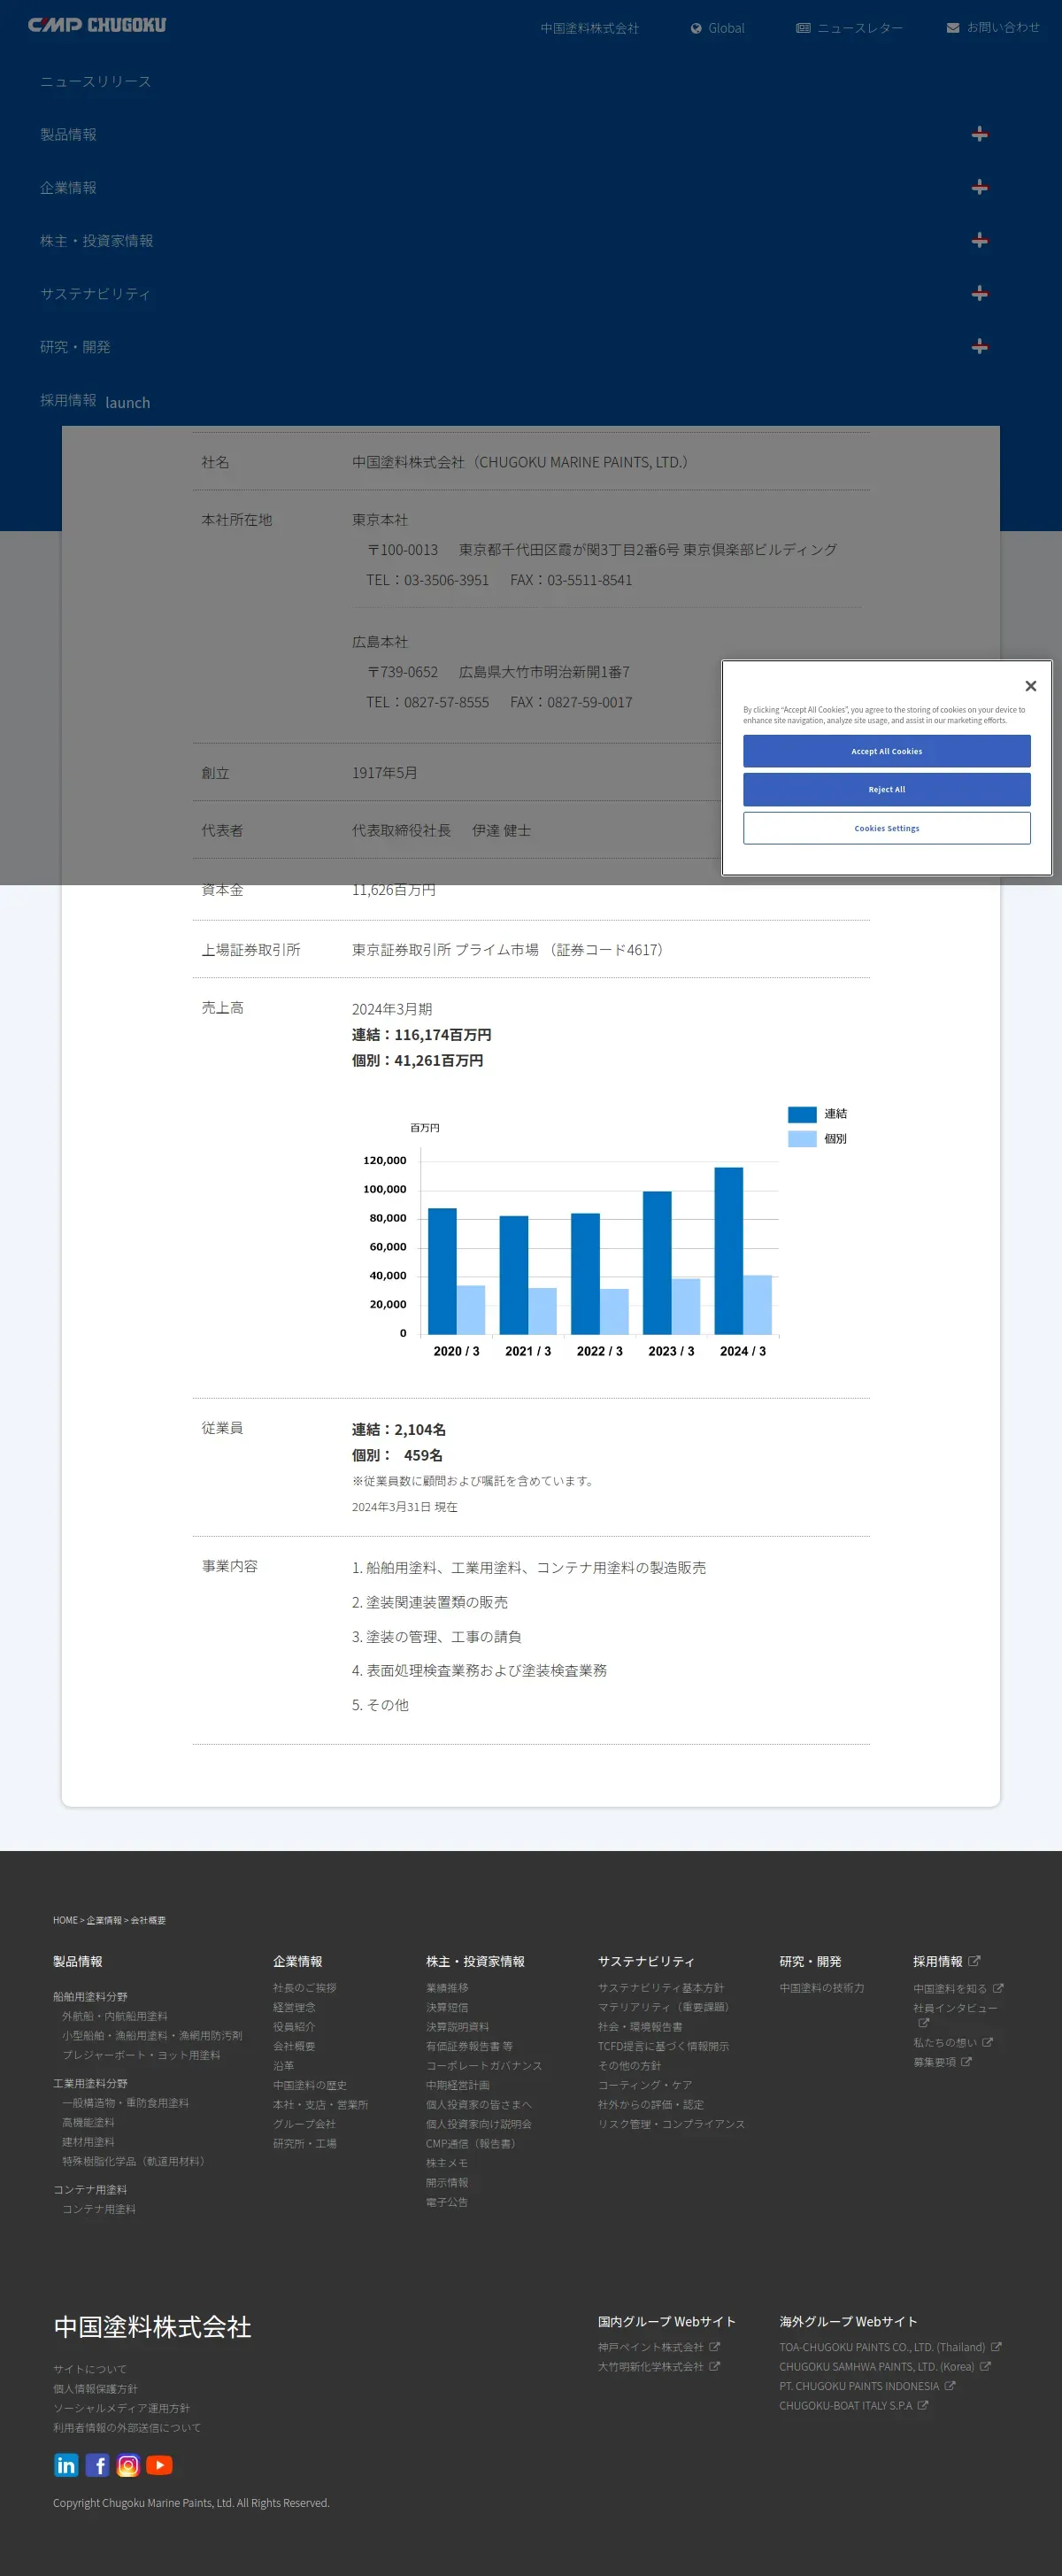Open サステナビリティ基本方針 footer link
Viewport: 1062px width, 2576px height.
tap(661, 1988)
